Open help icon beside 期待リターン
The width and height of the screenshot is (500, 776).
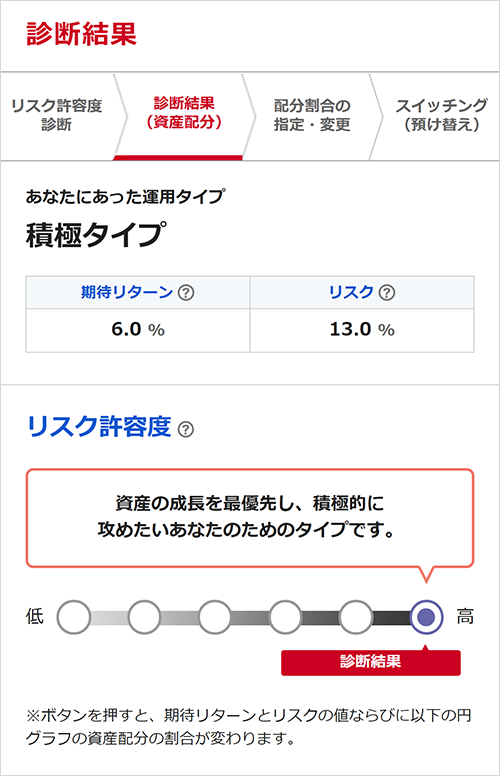(186, 292)
